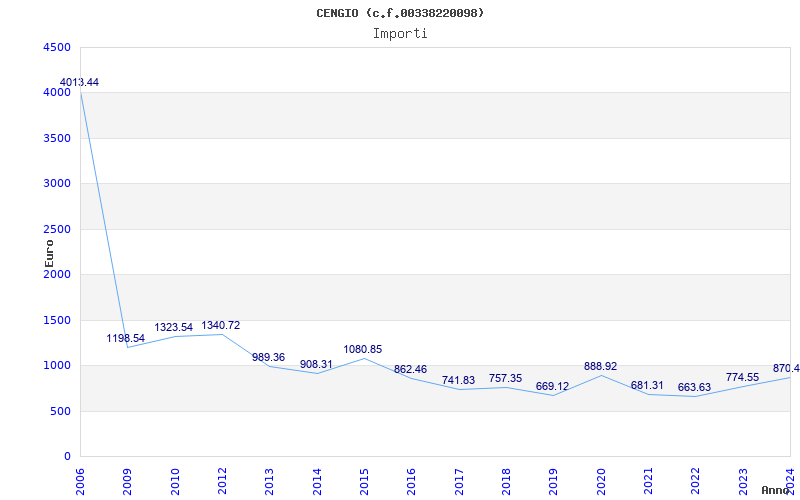Screen dimensions: 800x500
Task: Click the x-axis year 2009
Action: point(128,482)
